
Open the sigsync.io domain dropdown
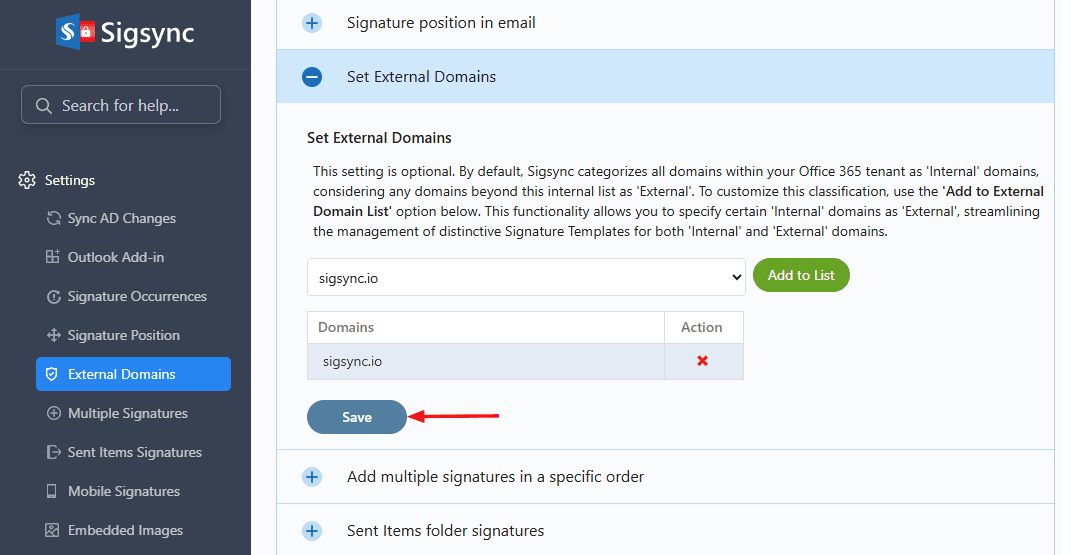click(x=526, y=277)
